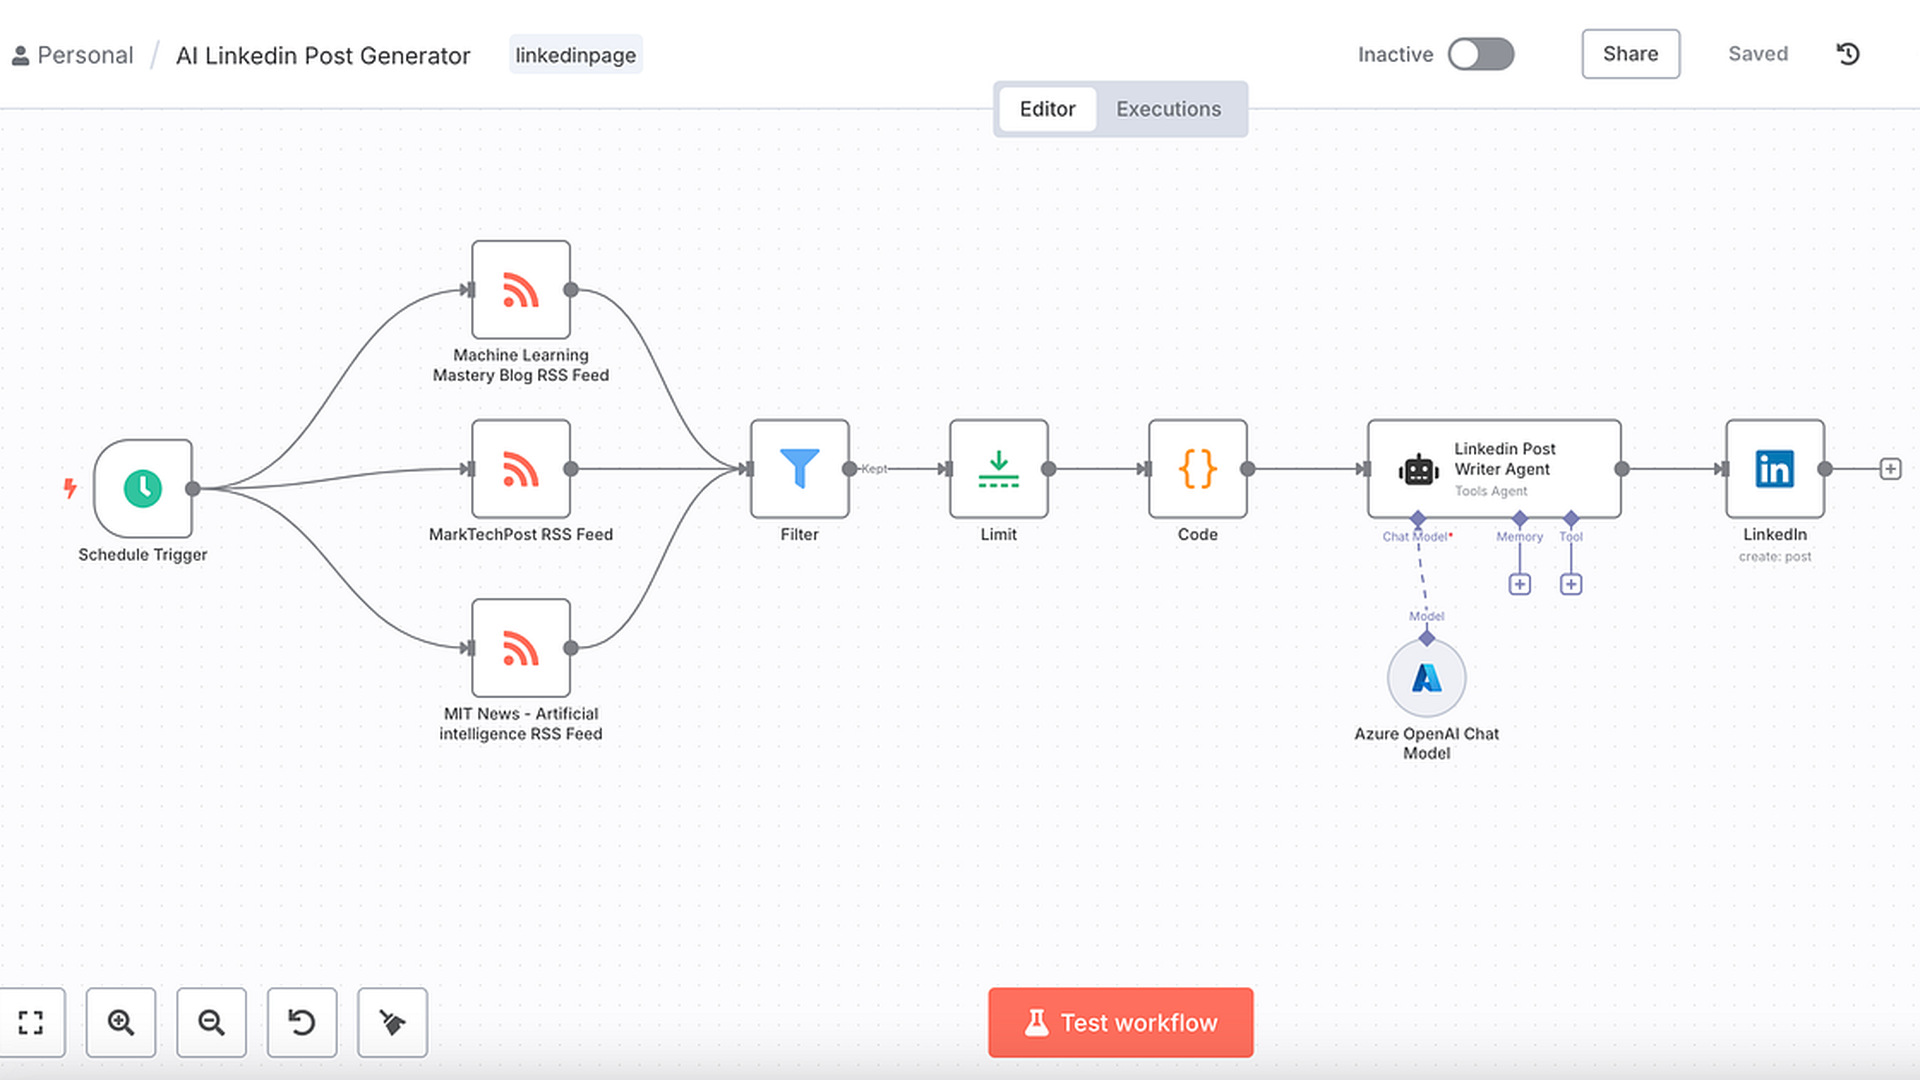Click the Schedule Trigger lightning bolt indicator
Viewport: 1920px width, 1080px height.
pyautogui.click(x=70, y=488)
